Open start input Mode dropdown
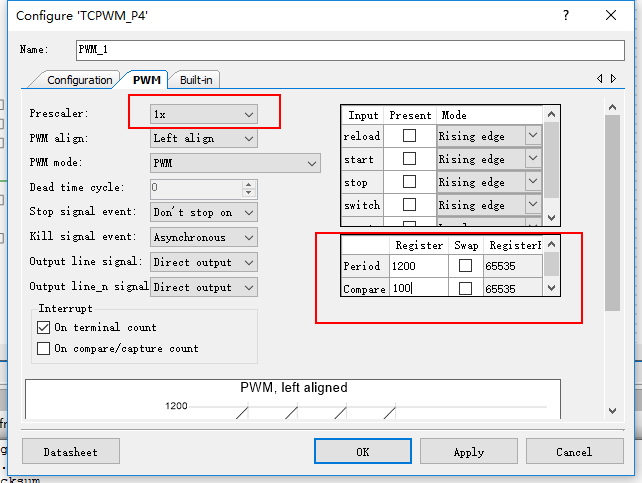Image resolution: width=642 pixels, height=483 pixels. pos(532,159)
